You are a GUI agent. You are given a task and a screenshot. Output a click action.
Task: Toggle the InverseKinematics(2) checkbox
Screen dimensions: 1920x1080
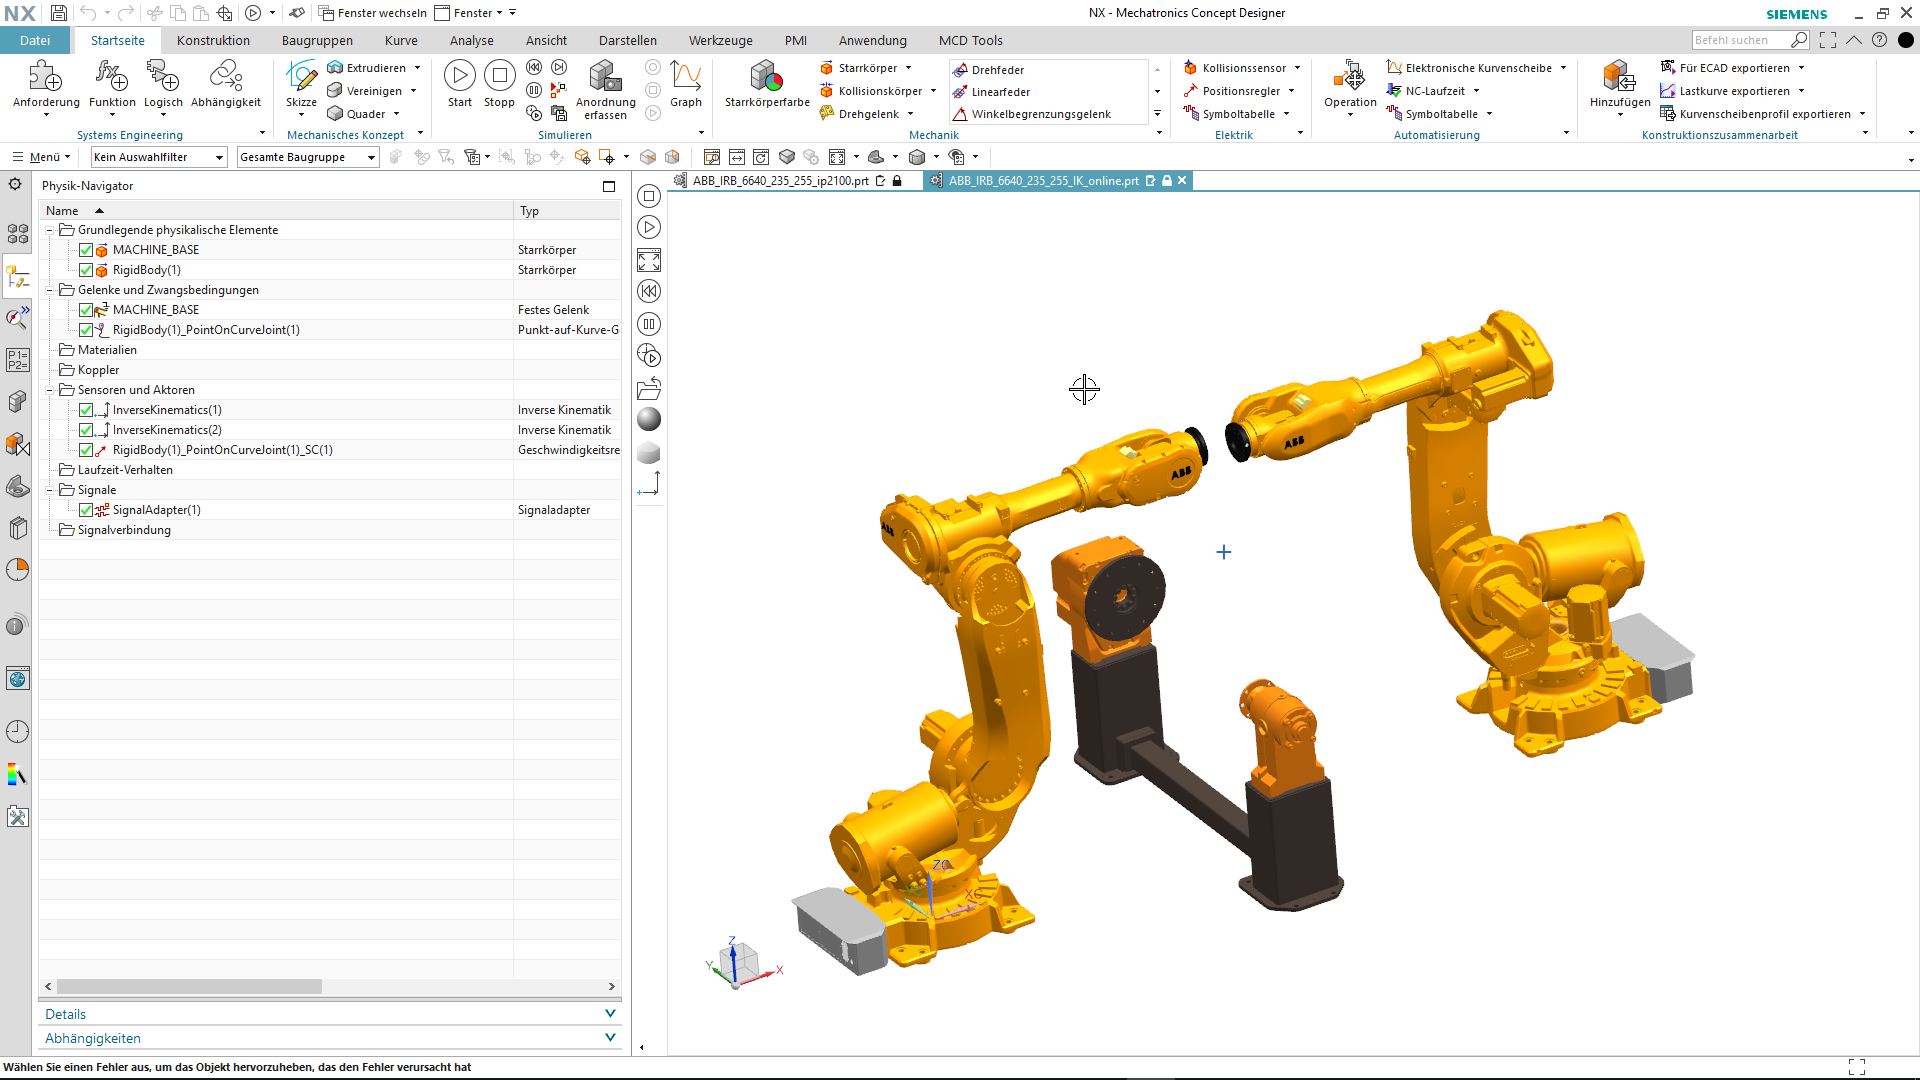(x=86, y=430)
